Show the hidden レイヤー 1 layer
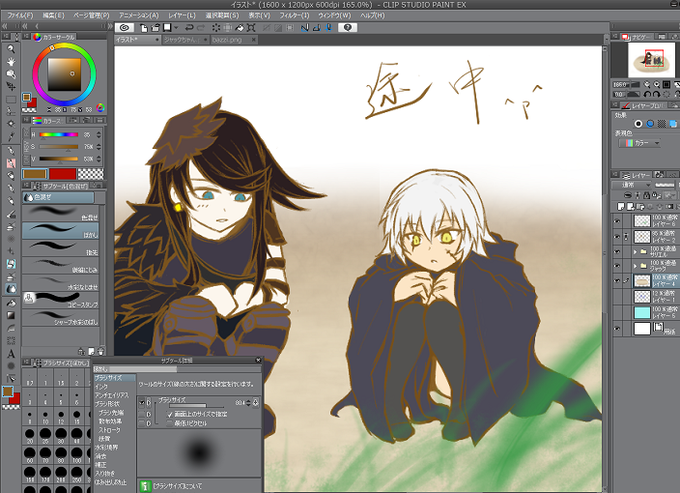Screen dimensions: 680x493 (x=617, y=297)
